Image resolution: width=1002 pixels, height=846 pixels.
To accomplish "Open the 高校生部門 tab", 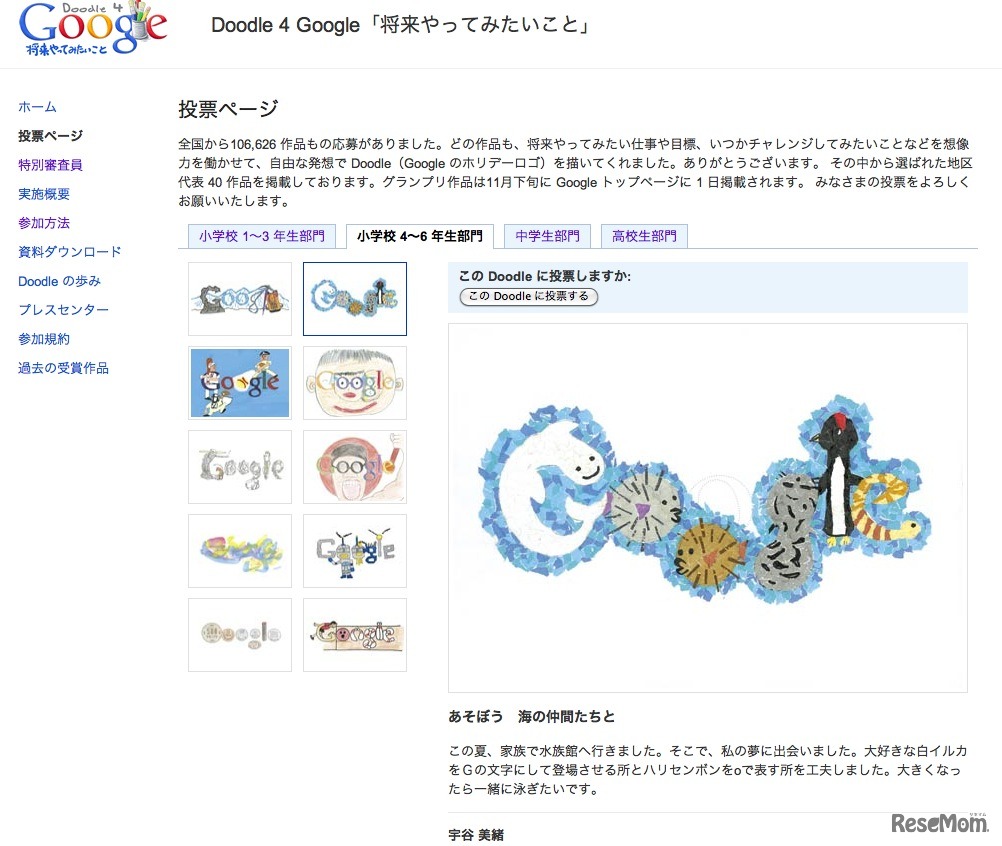I will coord(644,236).
